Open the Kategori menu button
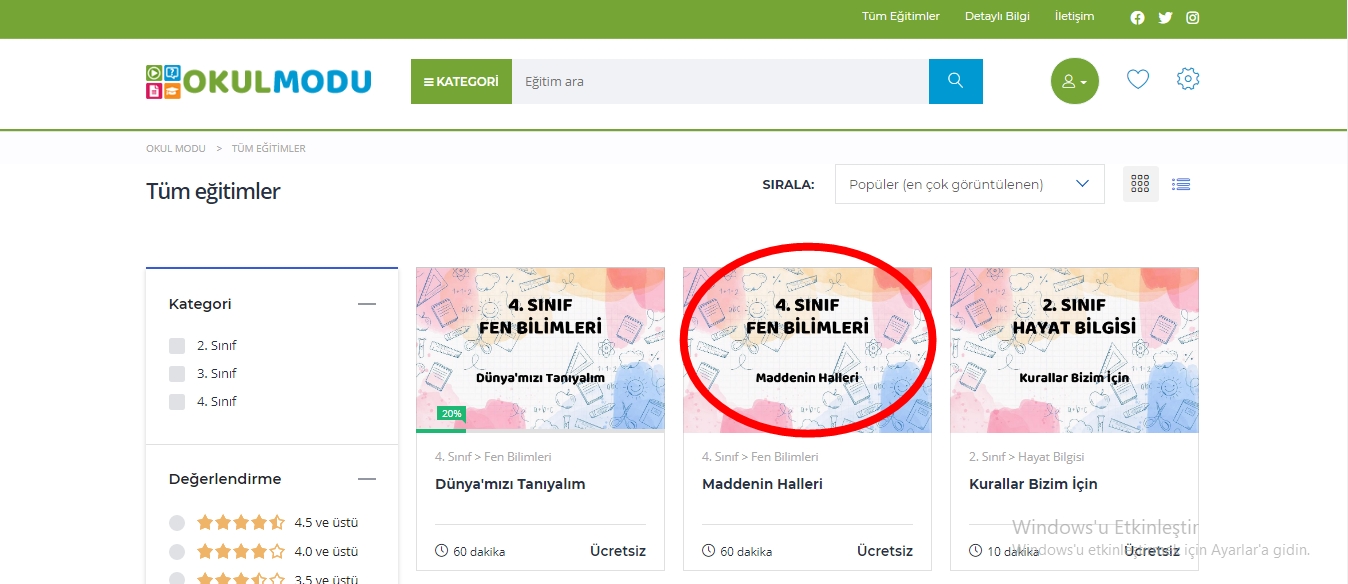The width and height of the screenshot is (1348, 584). click(x=462, y=81)
